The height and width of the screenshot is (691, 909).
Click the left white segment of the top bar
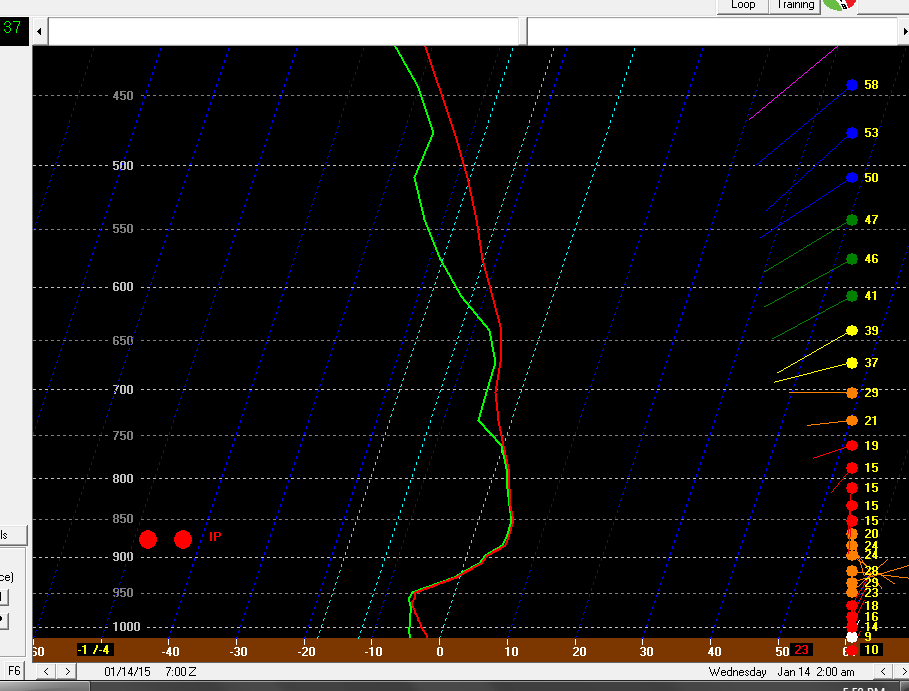click(283, 31)
